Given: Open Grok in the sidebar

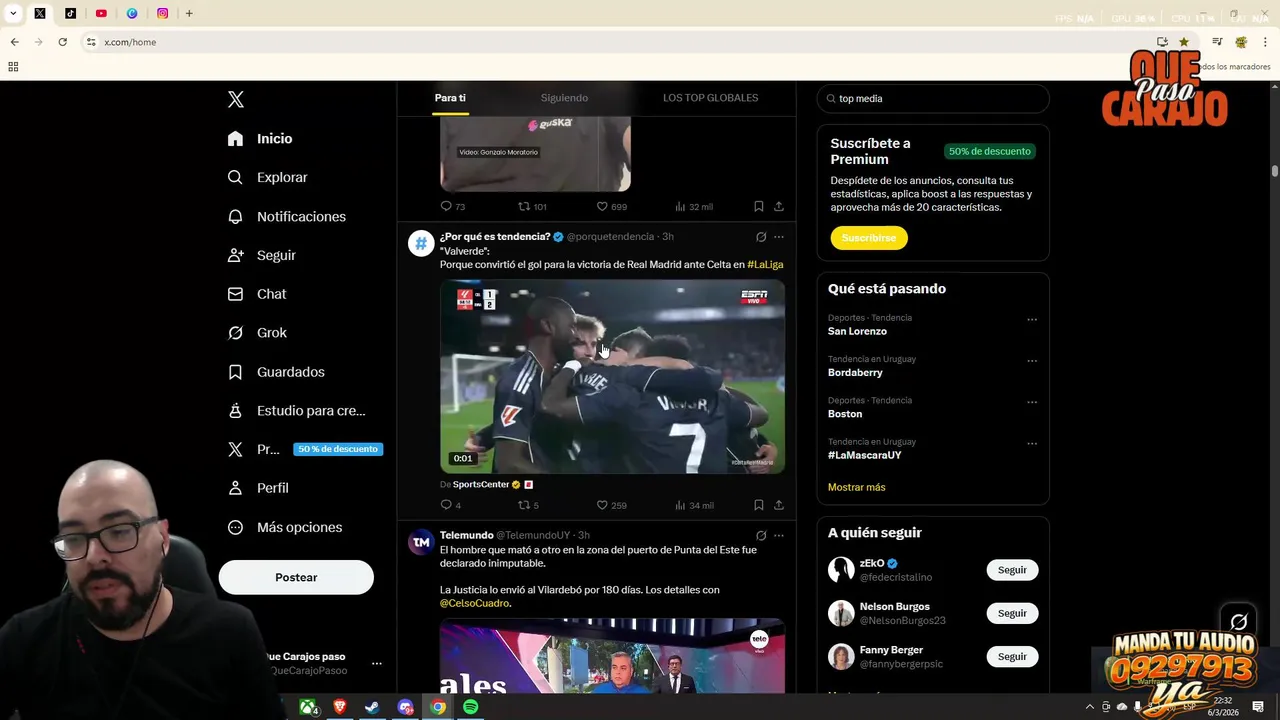Looking at the screenshot, I should [x=256, y=333].
